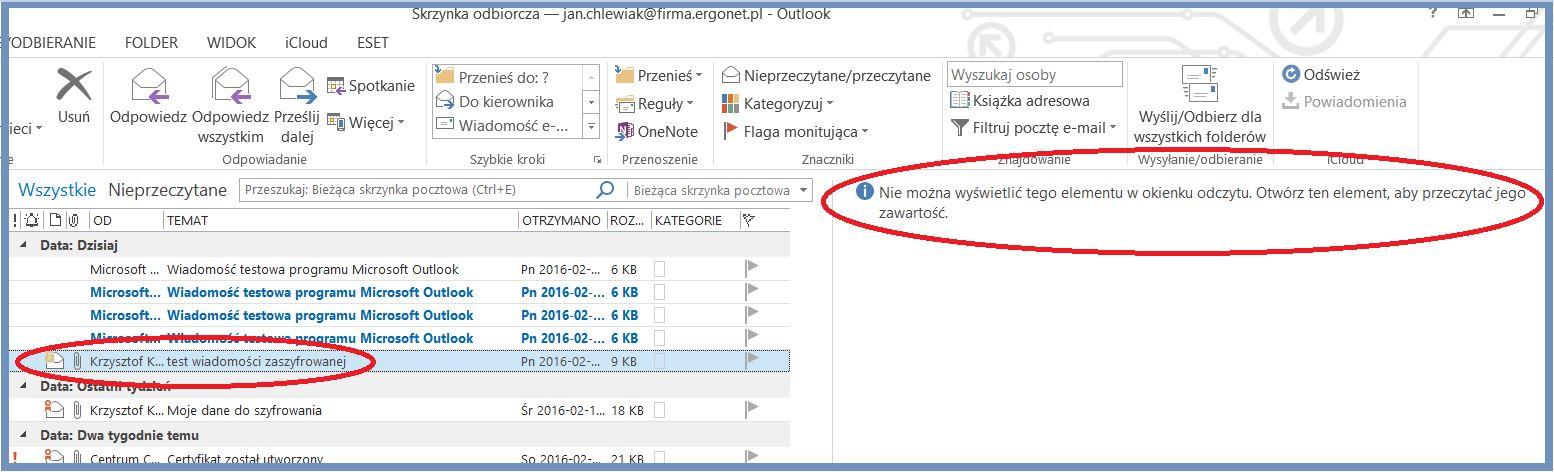Create a meeting reply with Spotkanie
This screenshot has height=472, width=1554.
(x=370, y=86)
